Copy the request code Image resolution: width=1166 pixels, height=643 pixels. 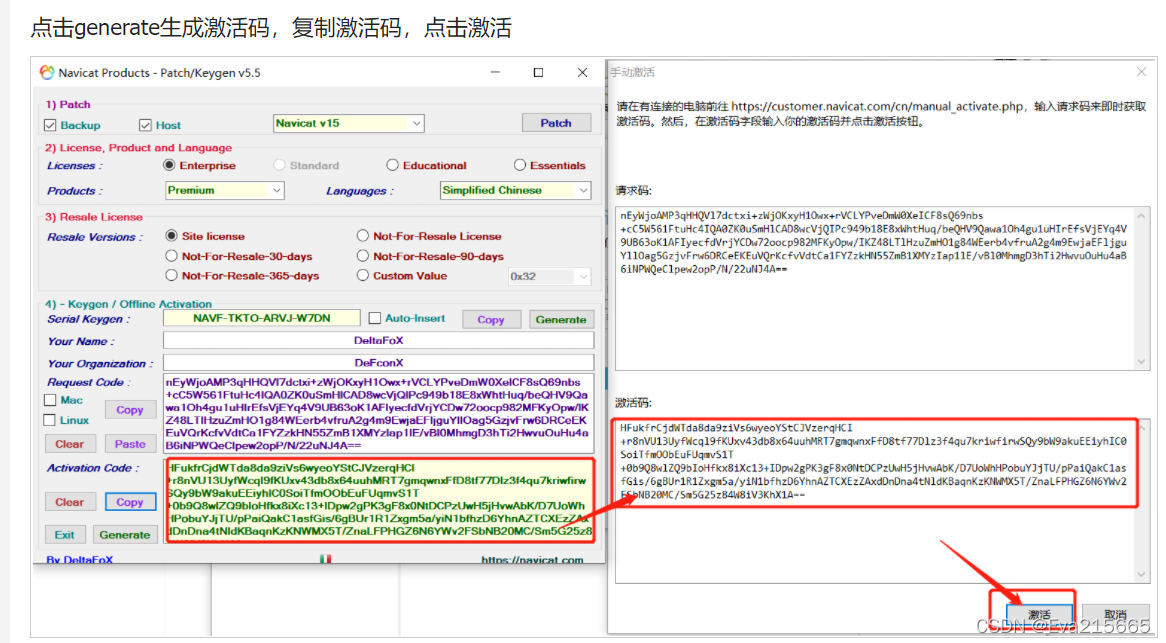129,410
